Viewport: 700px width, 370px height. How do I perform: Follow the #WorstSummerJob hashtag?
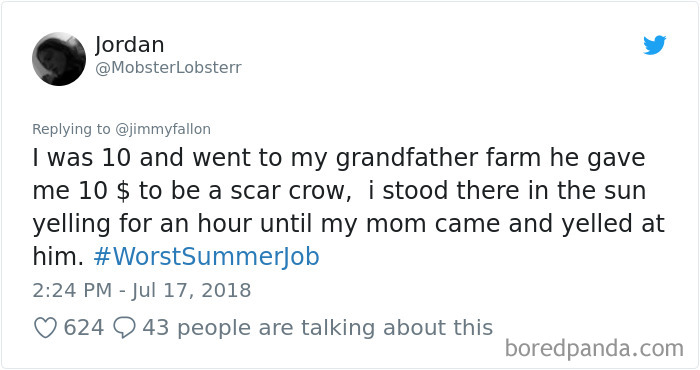tap(207, 257)
